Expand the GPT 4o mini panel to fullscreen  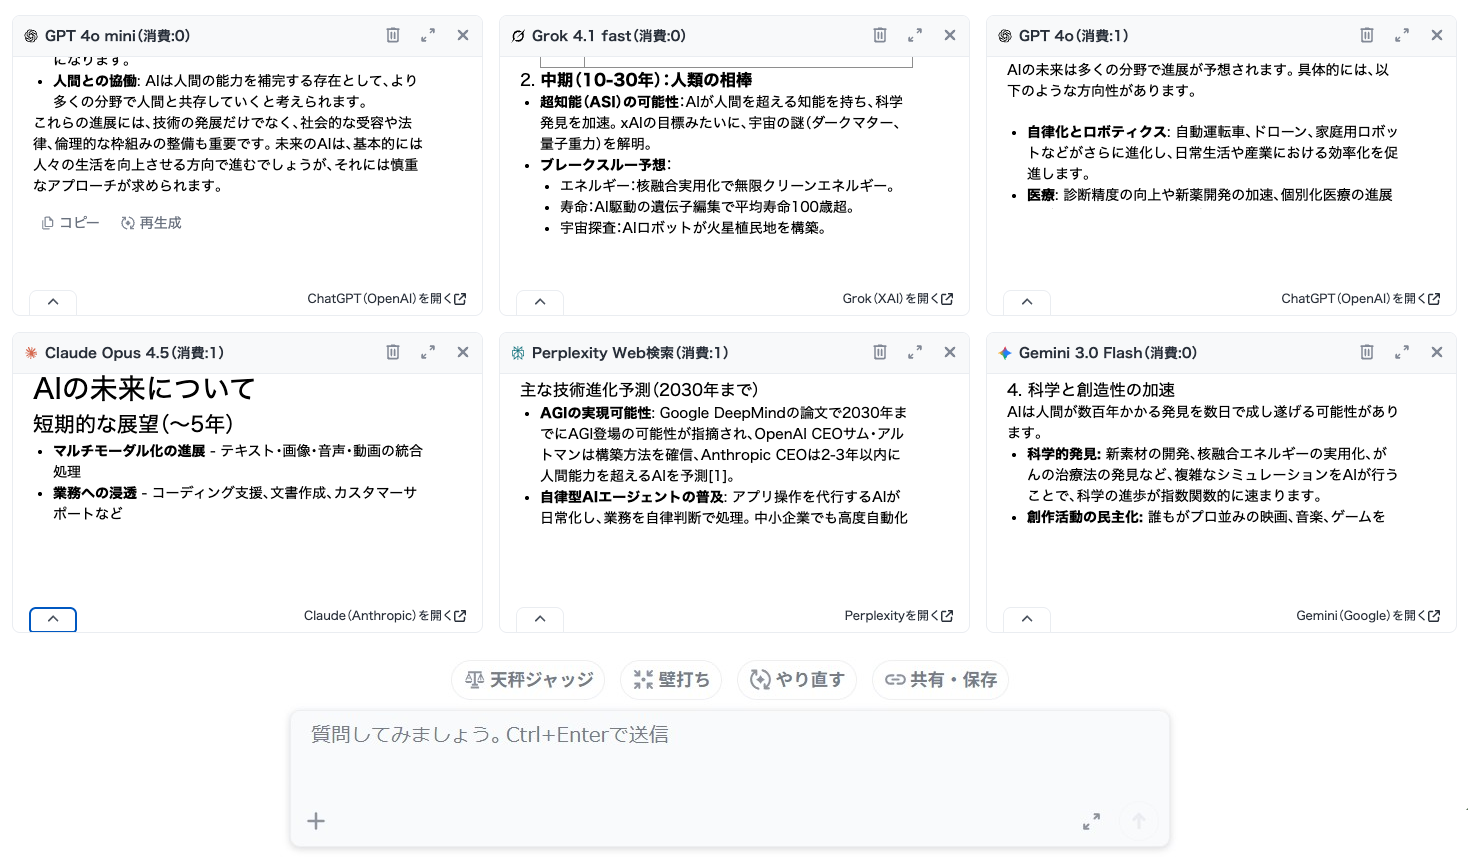pos(428,35)
